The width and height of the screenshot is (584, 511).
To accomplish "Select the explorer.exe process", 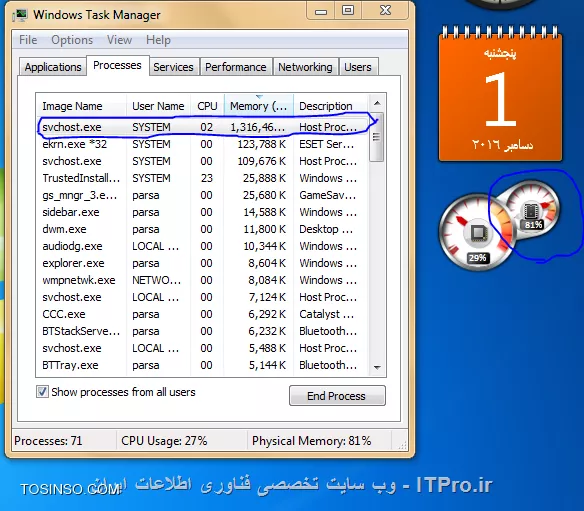I will [203, 263].
